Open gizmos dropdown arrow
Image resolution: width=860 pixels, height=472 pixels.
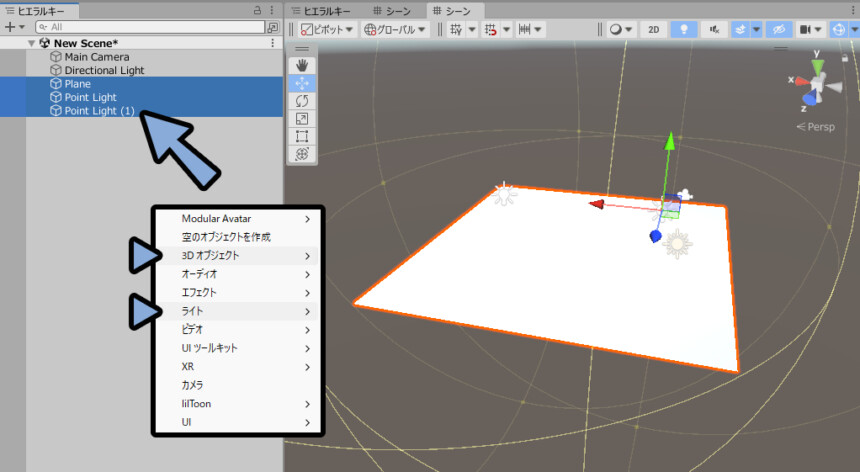click(x=854, y=29)
